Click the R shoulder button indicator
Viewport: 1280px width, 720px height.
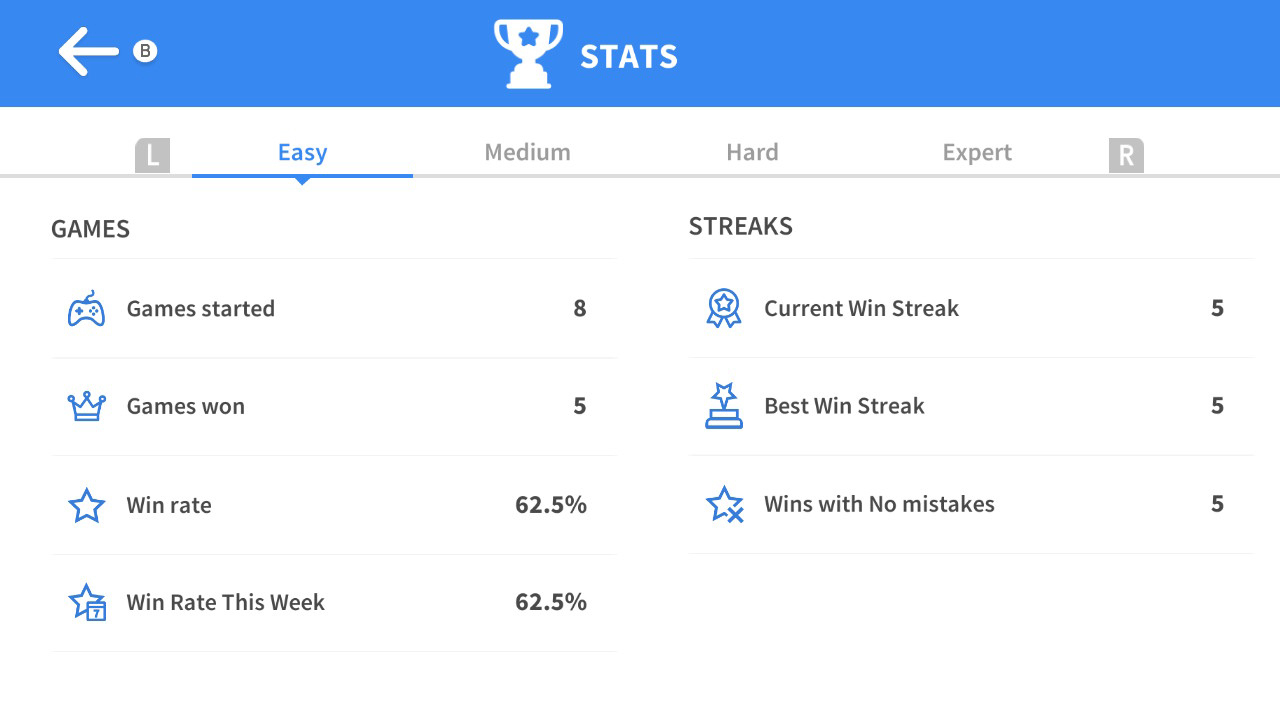[1127, 155]
